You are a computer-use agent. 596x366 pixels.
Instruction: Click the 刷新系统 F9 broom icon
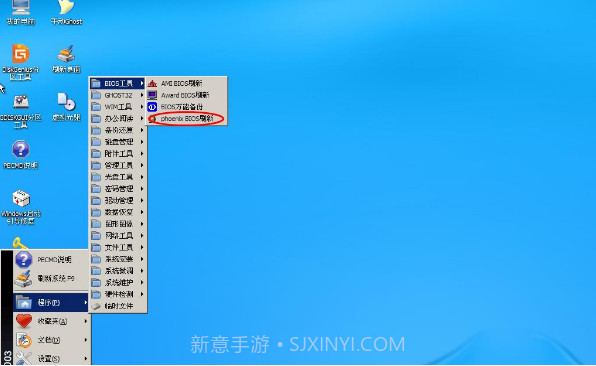(x=24, y=279)
